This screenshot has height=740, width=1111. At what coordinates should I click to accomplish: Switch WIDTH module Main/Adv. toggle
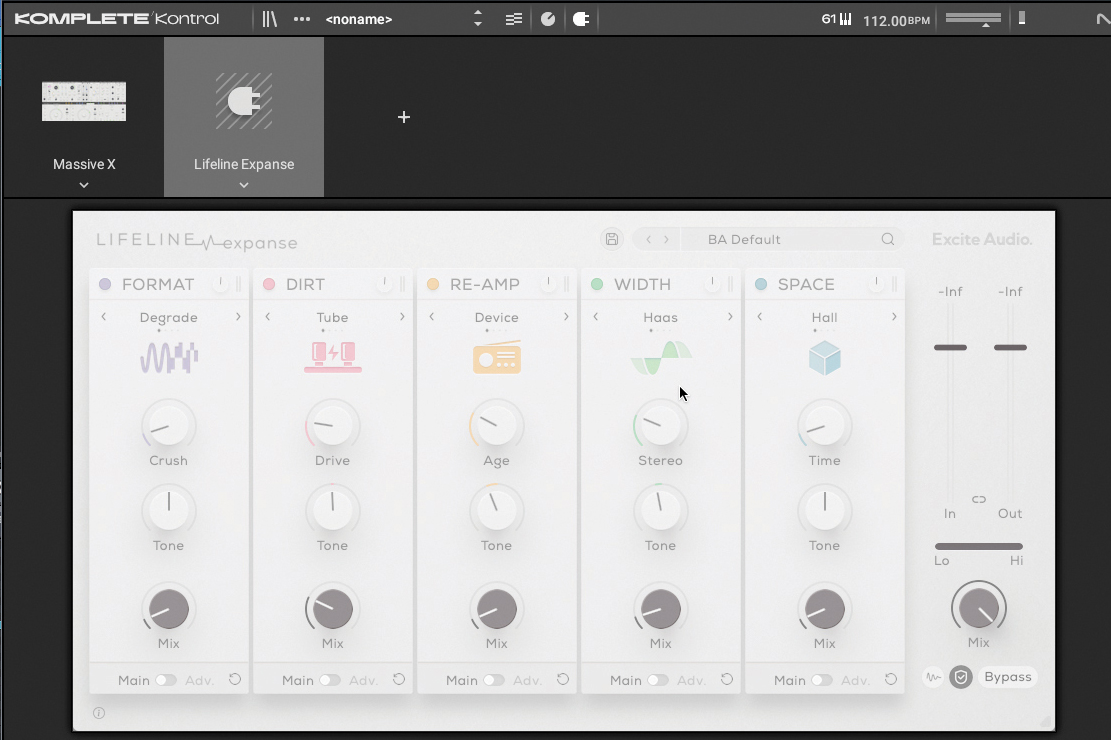click(658, 680)
